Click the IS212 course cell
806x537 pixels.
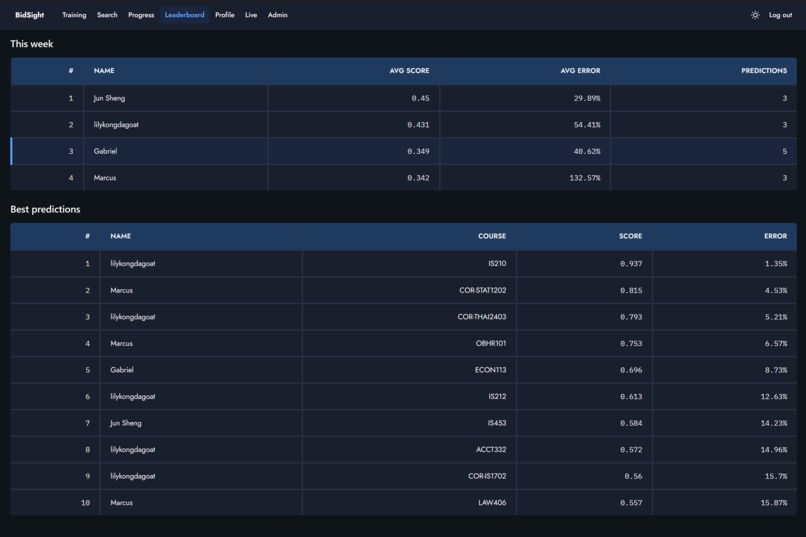pyautogui.click(x=497, y=397)
